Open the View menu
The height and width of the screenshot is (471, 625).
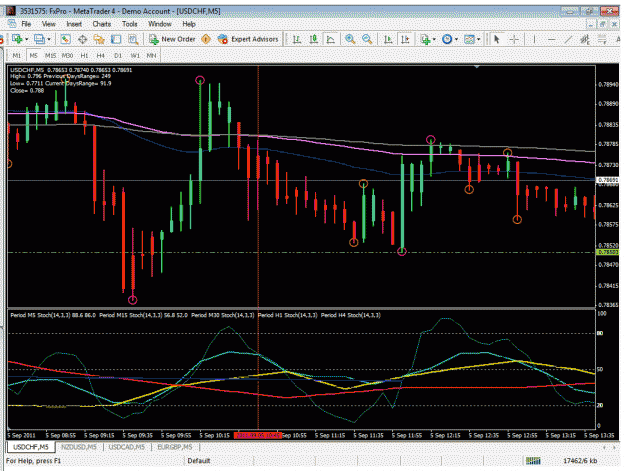tap(49, 24)
